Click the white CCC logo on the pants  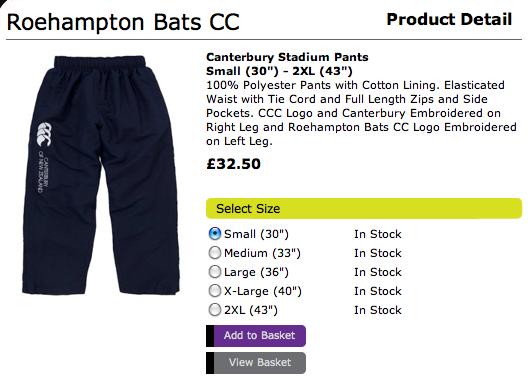(43, 134)
